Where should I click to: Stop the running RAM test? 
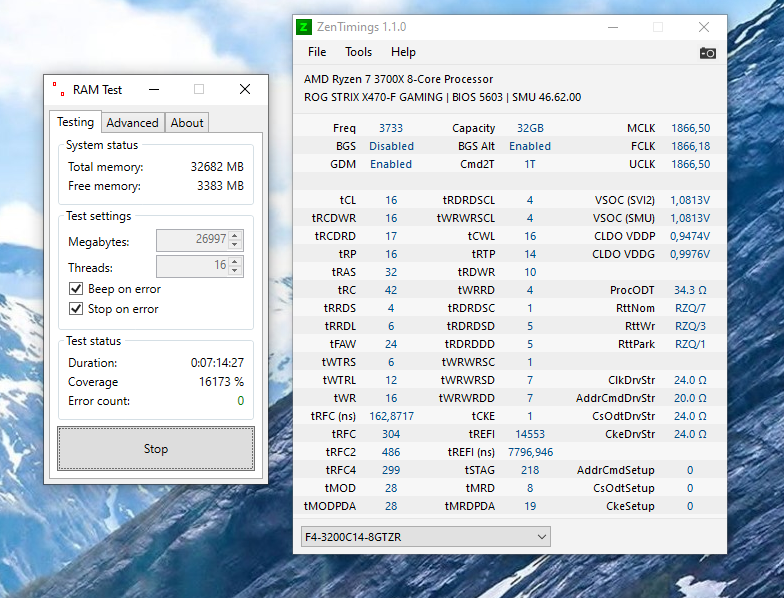156,448
